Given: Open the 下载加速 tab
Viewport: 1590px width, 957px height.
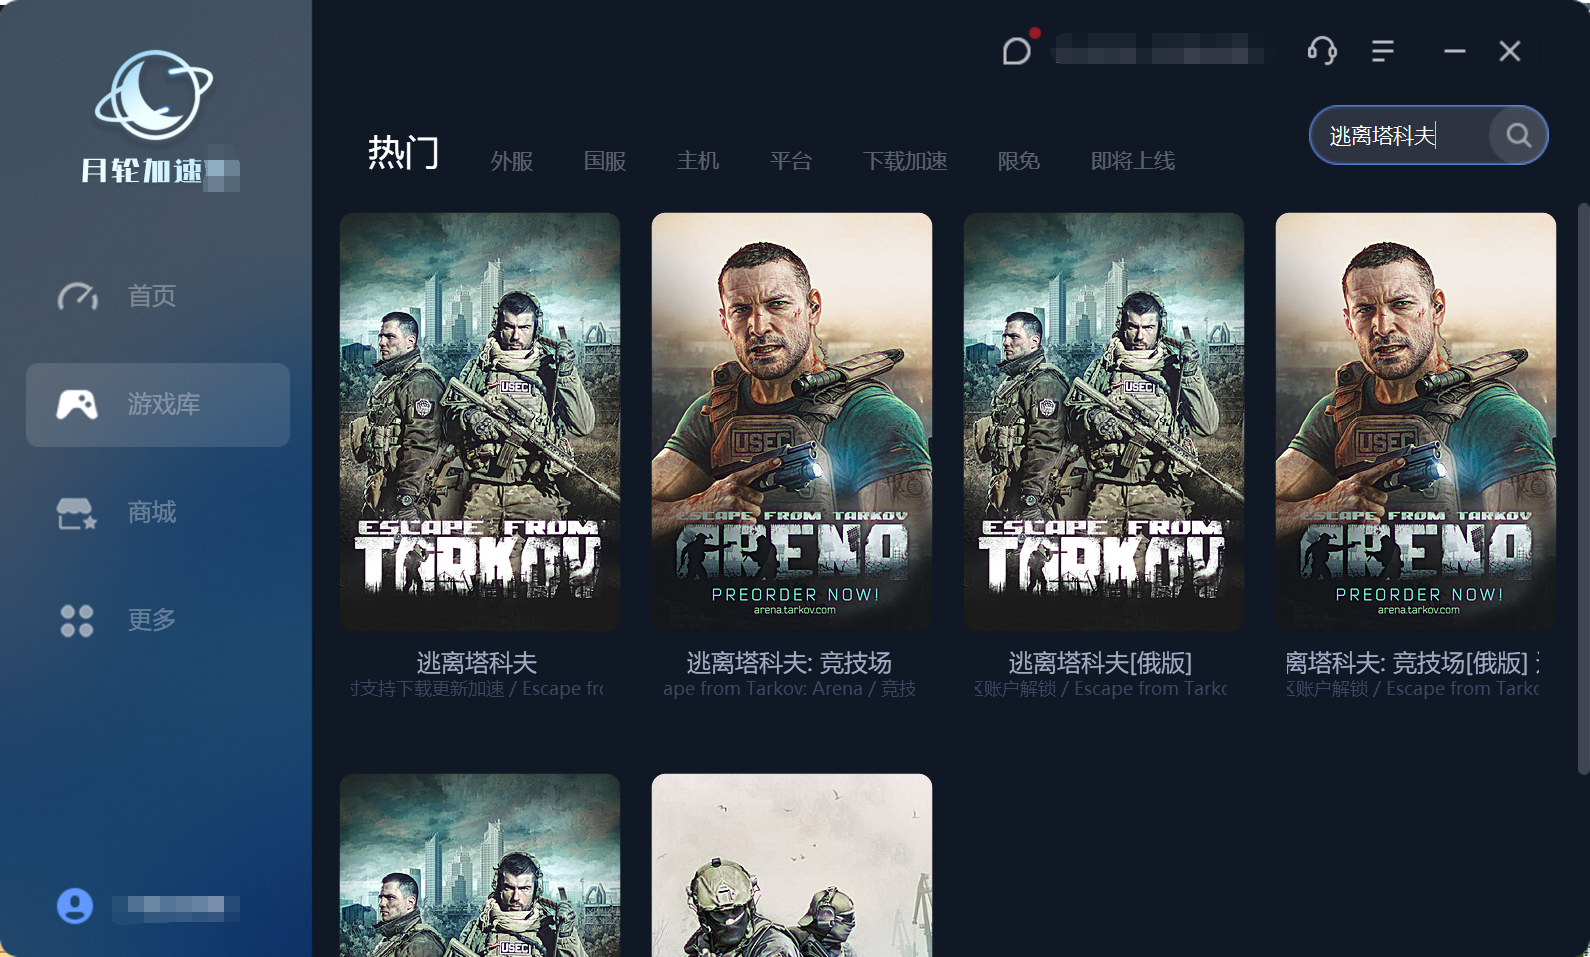Looking at the screenshot, I should tap(905, 161).
